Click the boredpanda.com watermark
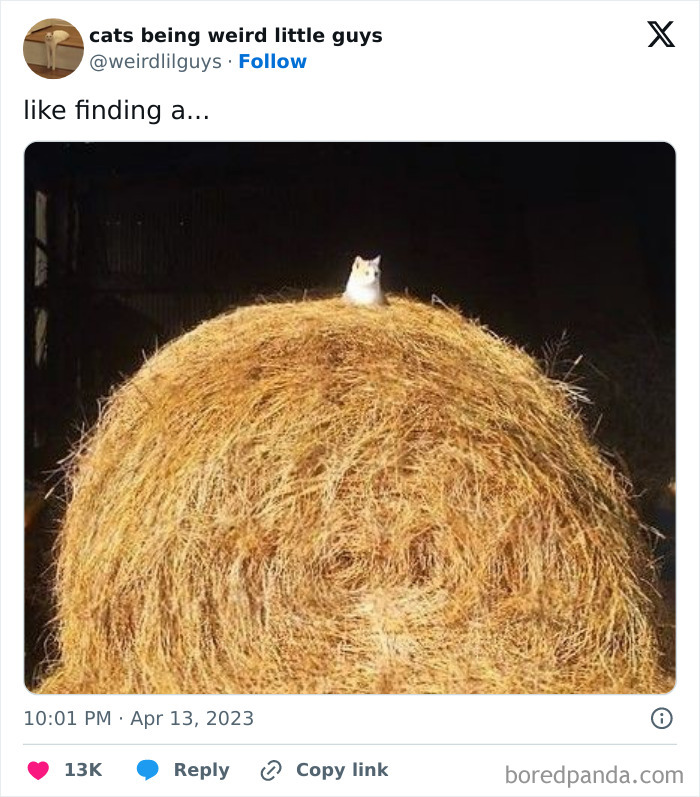Viewport: 700px width, 797px height. pyautogui.click(x=594, y=774)
